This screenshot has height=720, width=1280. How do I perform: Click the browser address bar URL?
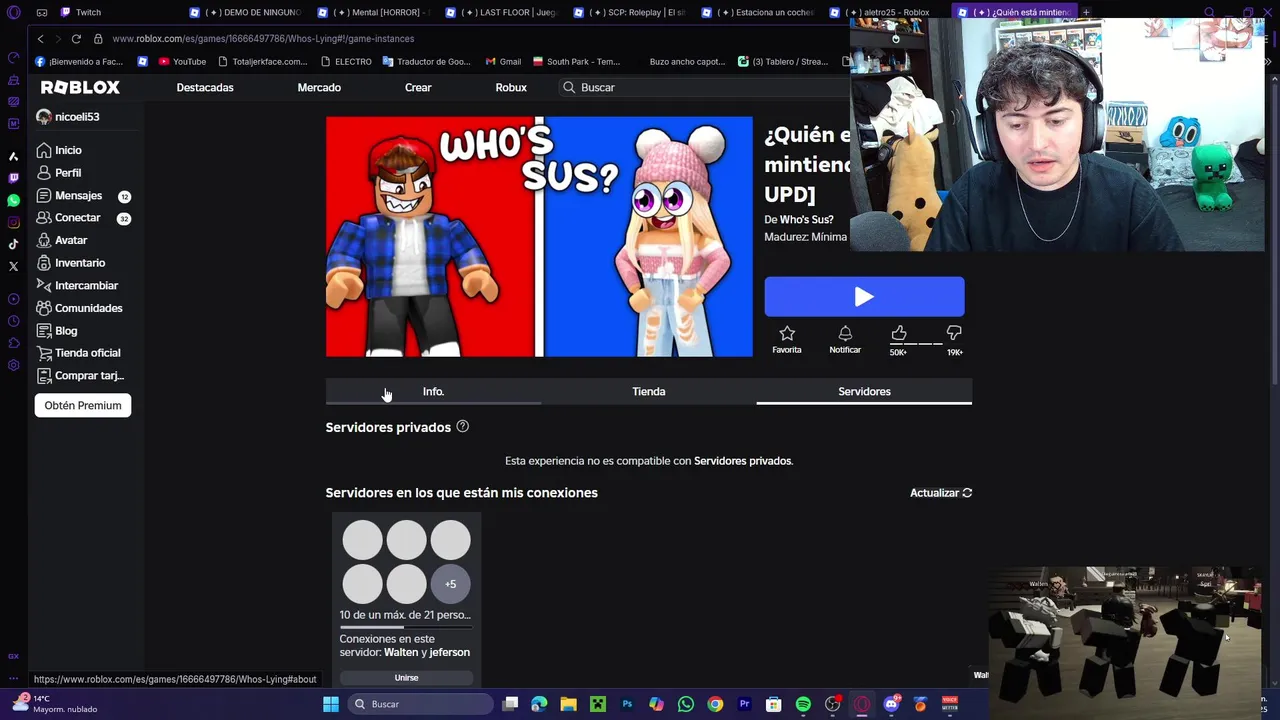(x=263, y=38)
